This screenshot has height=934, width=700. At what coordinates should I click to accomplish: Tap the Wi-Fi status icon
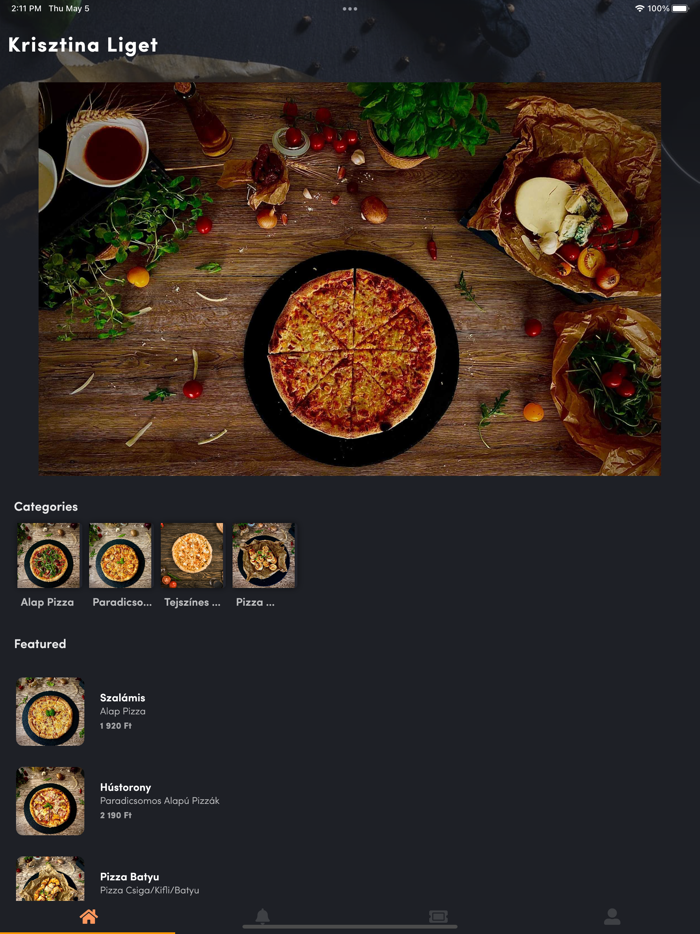click(x=639, y=8)
